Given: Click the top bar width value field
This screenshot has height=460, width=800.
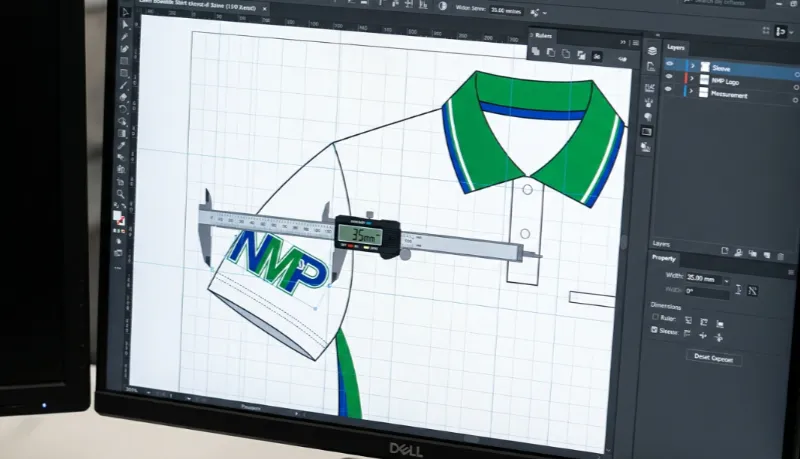Looking at the screenshot, I should point(506,10).
